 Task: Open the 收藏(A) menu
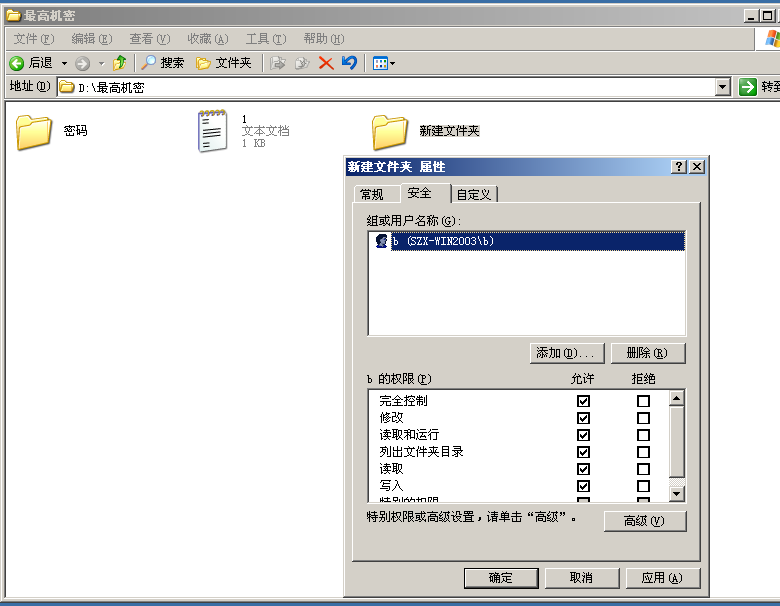coord(208,39)
